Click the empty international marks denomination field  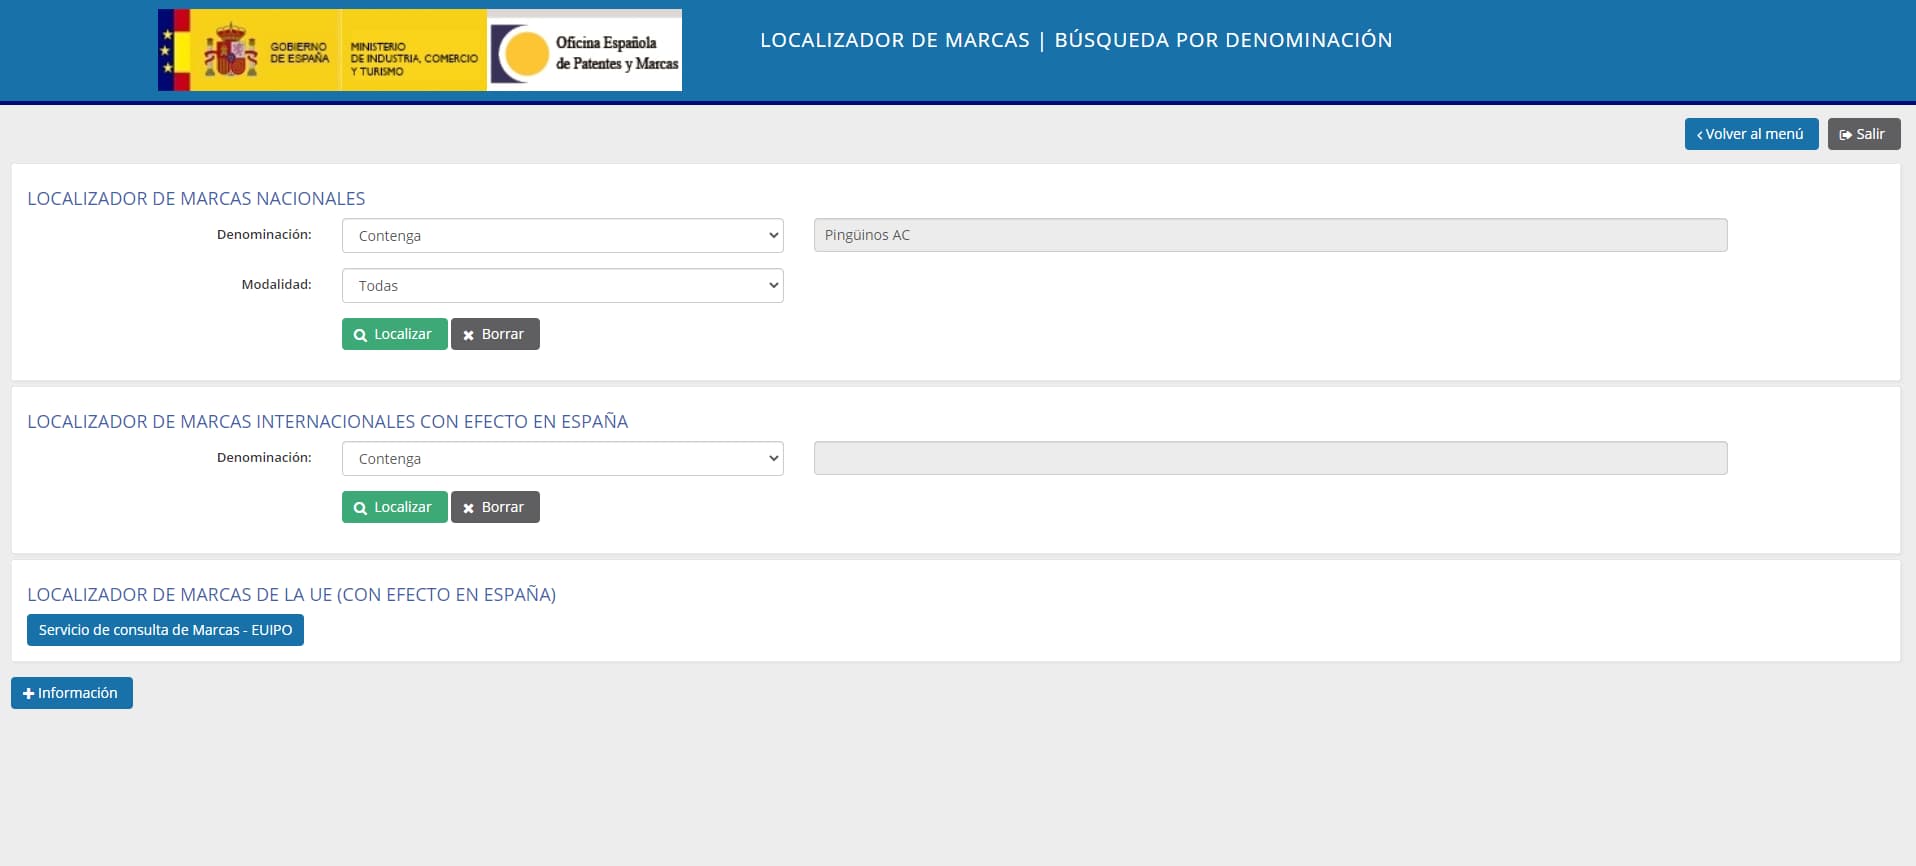click(x=1270, y=458)
